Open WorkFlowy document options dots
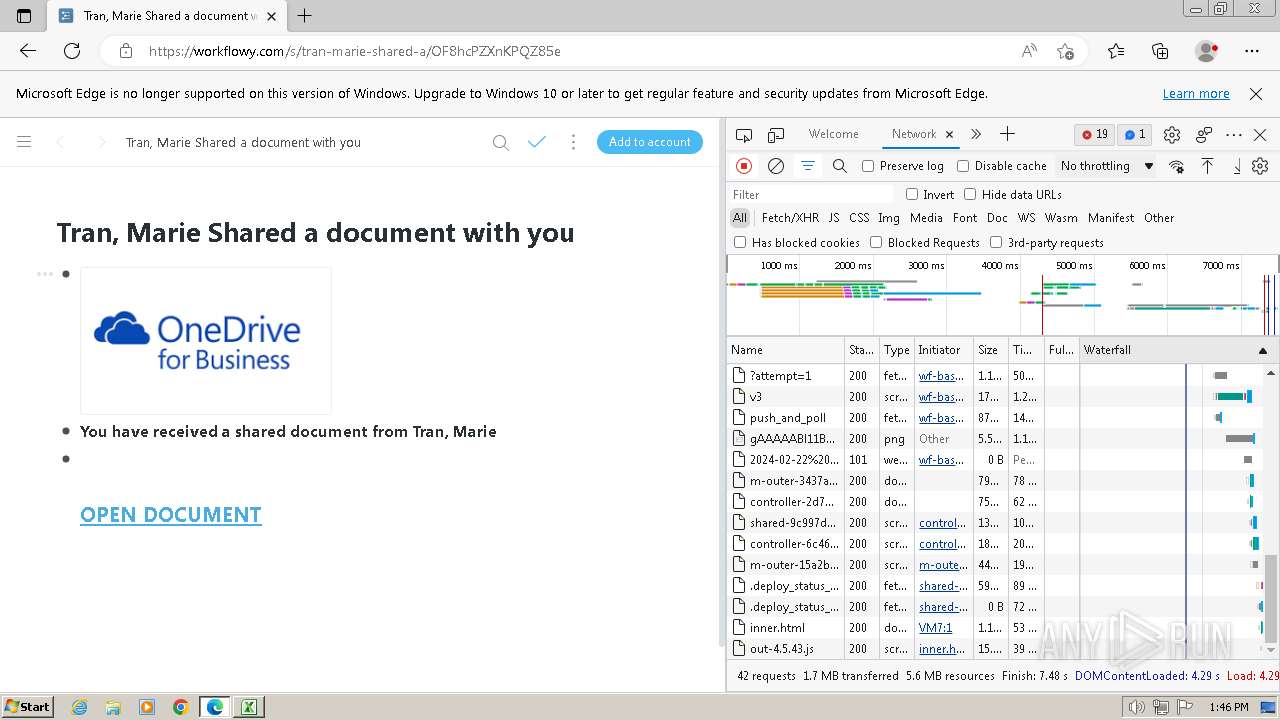 coord(573,142)
